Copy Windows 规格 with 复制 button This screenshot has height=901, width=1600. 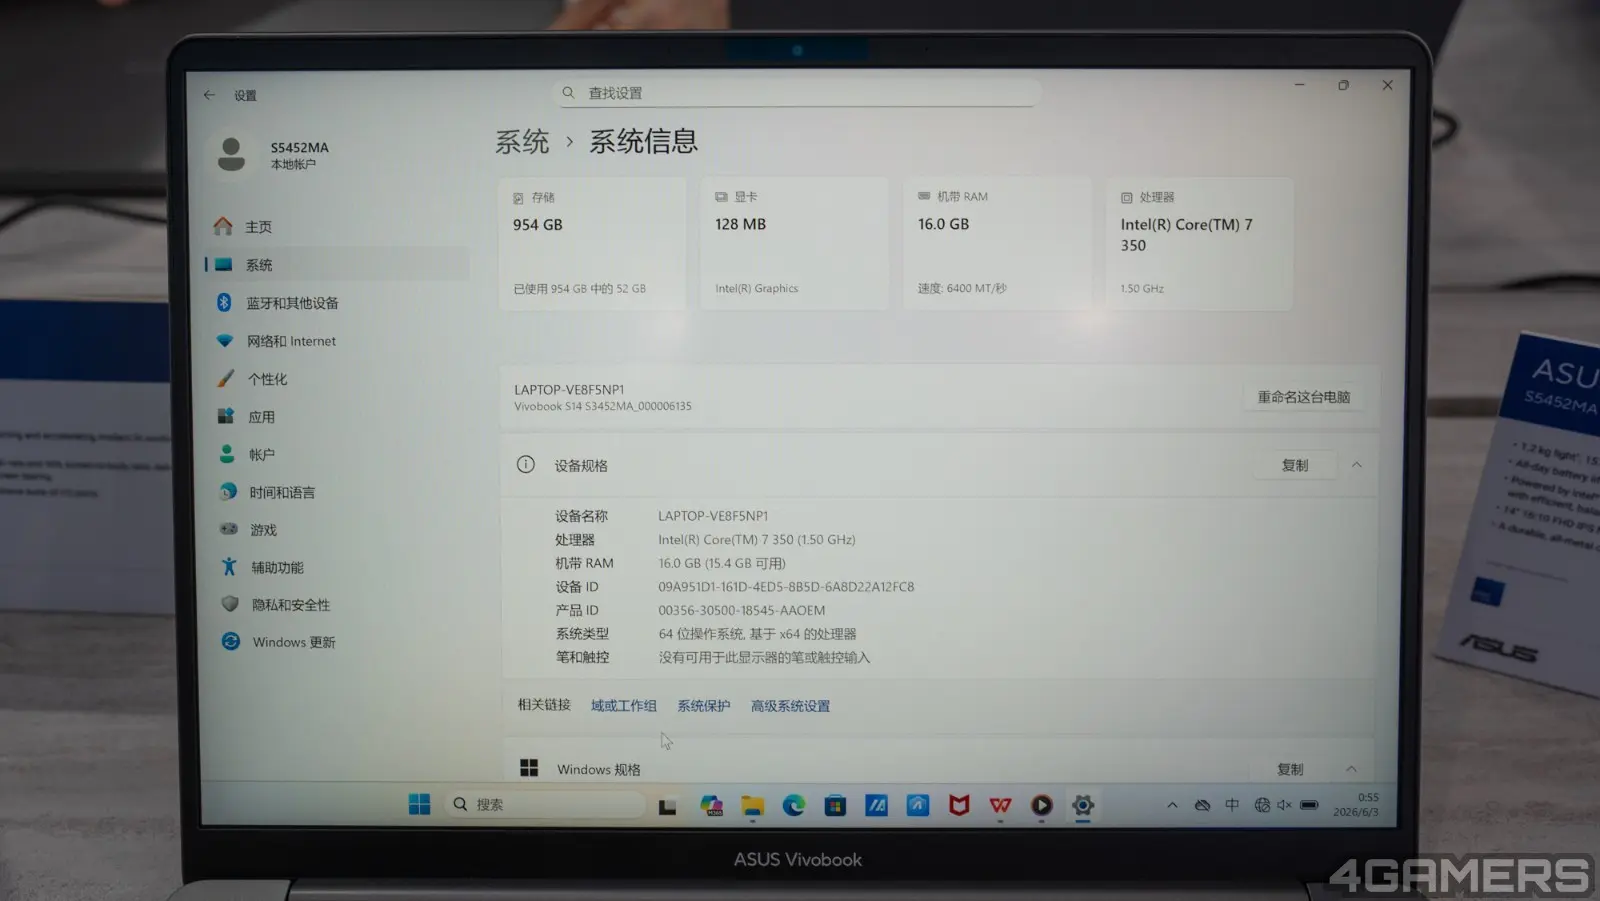1290,769
